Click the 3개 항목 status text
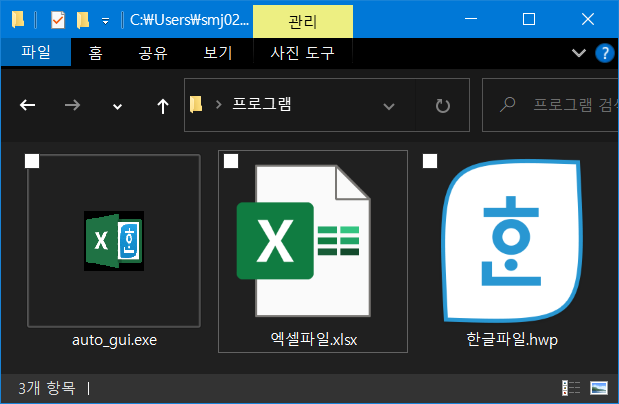The image size is (619, 404). point(47,388)
